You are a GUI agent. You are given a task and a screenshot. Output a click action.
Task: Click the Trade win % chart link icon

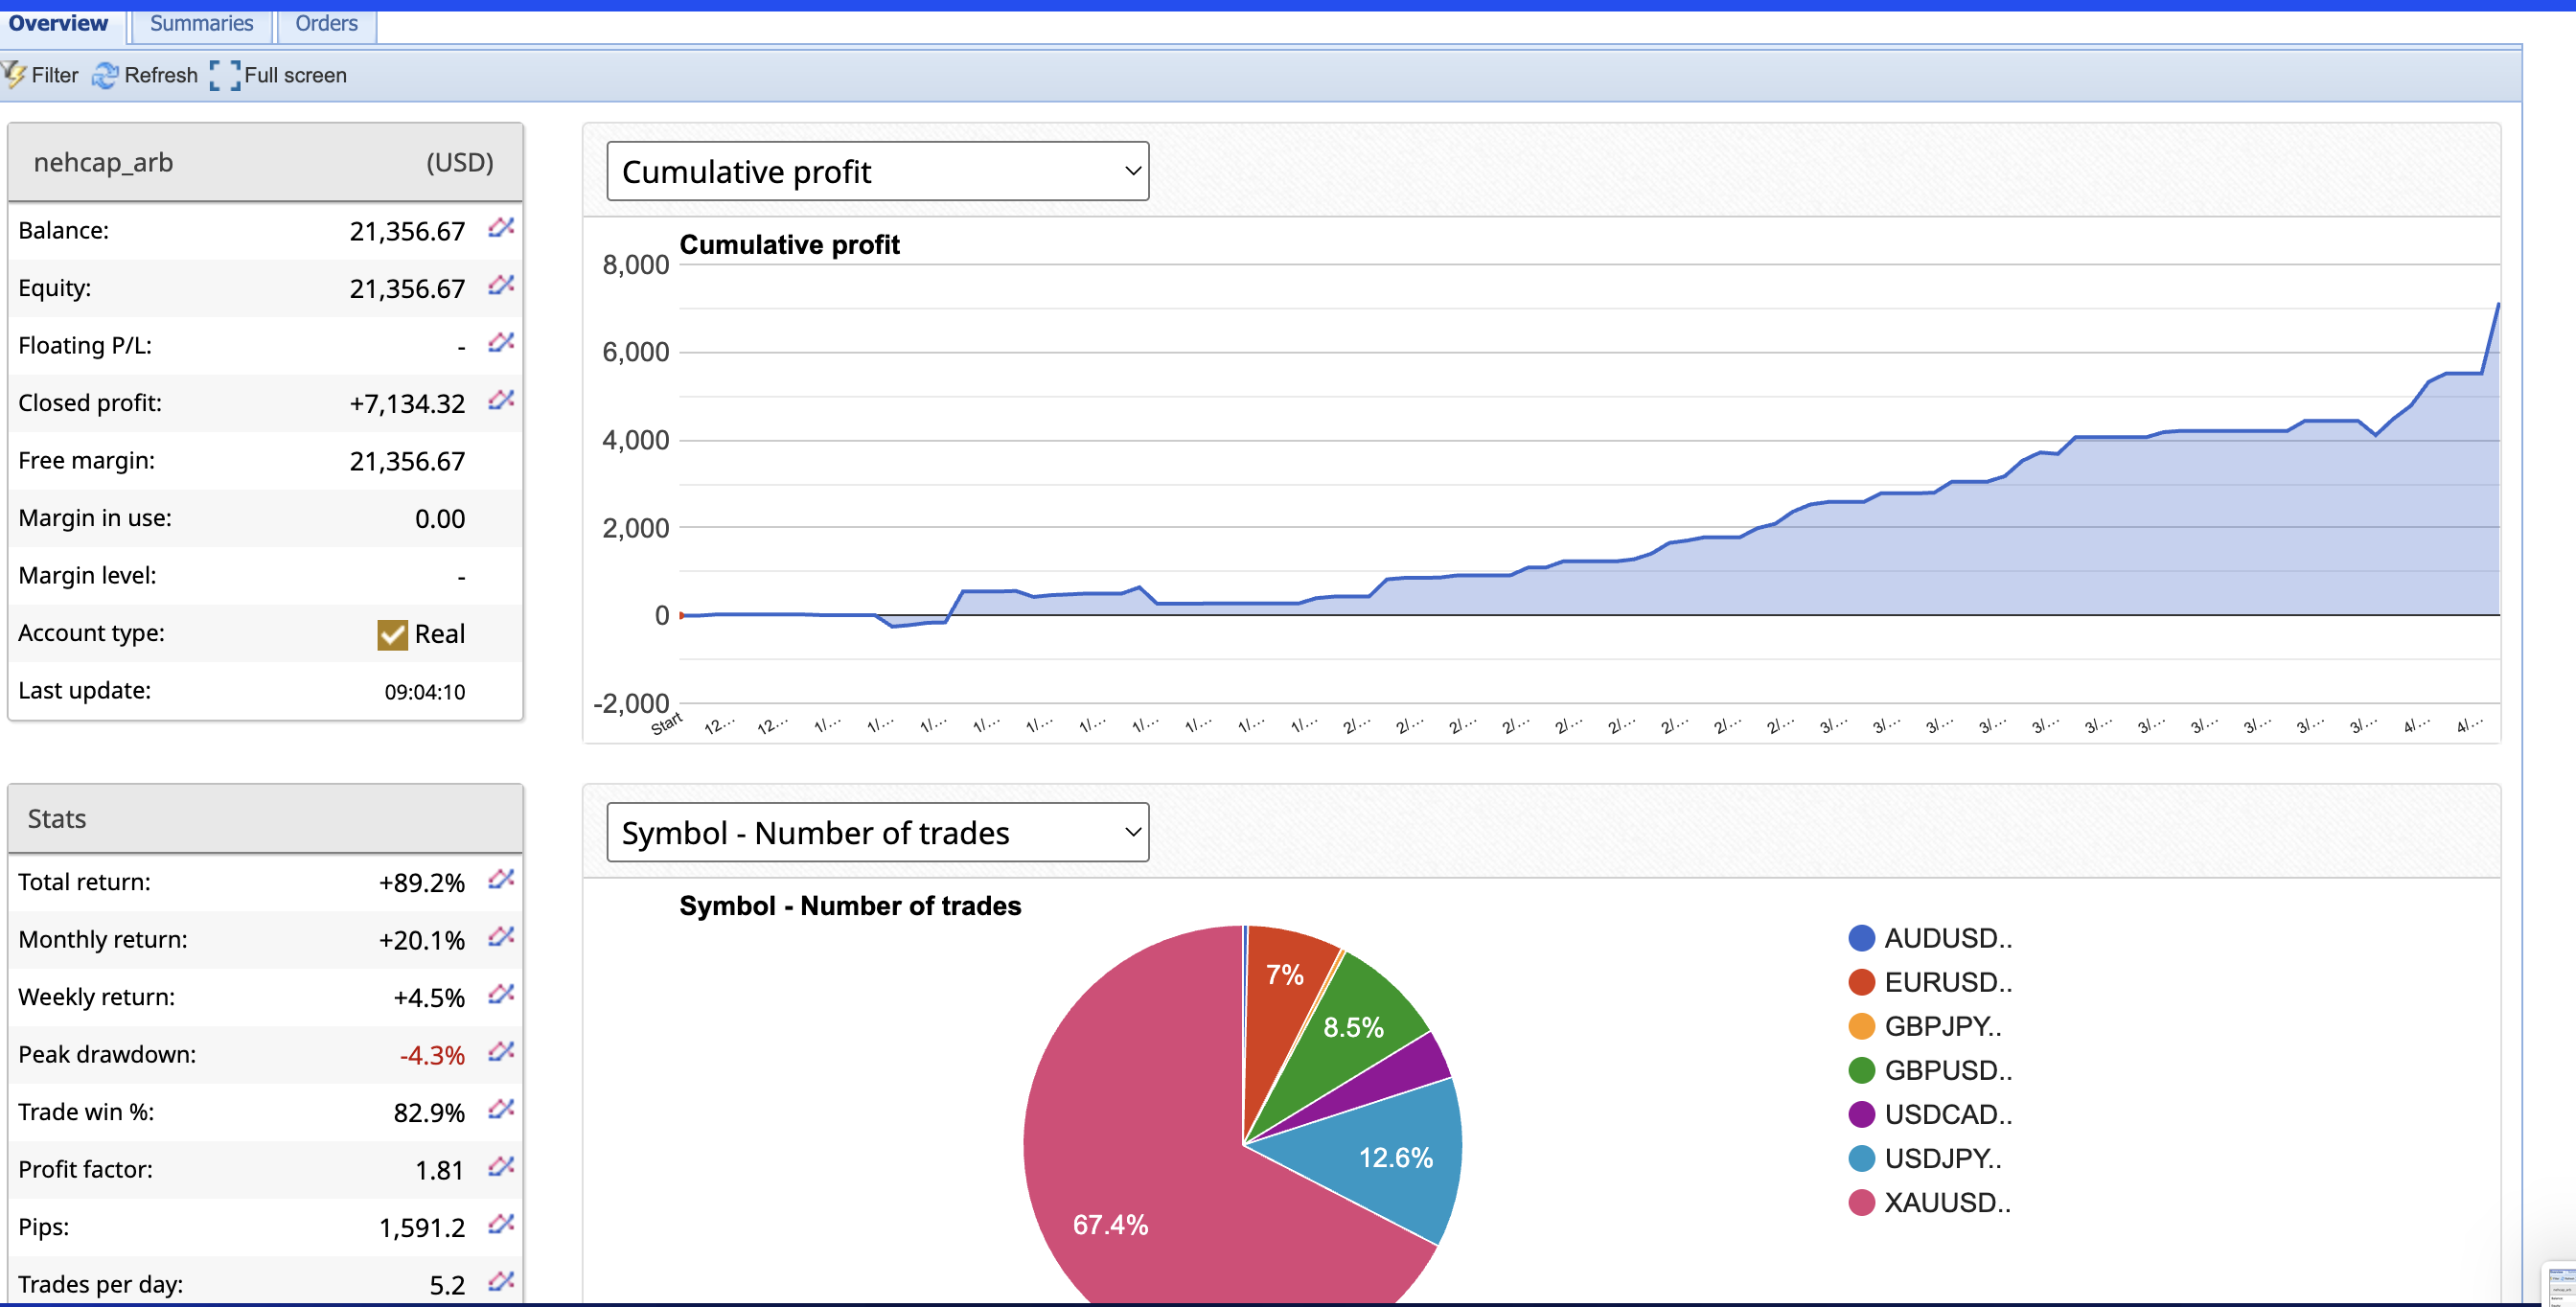(x=501, y=1110)
